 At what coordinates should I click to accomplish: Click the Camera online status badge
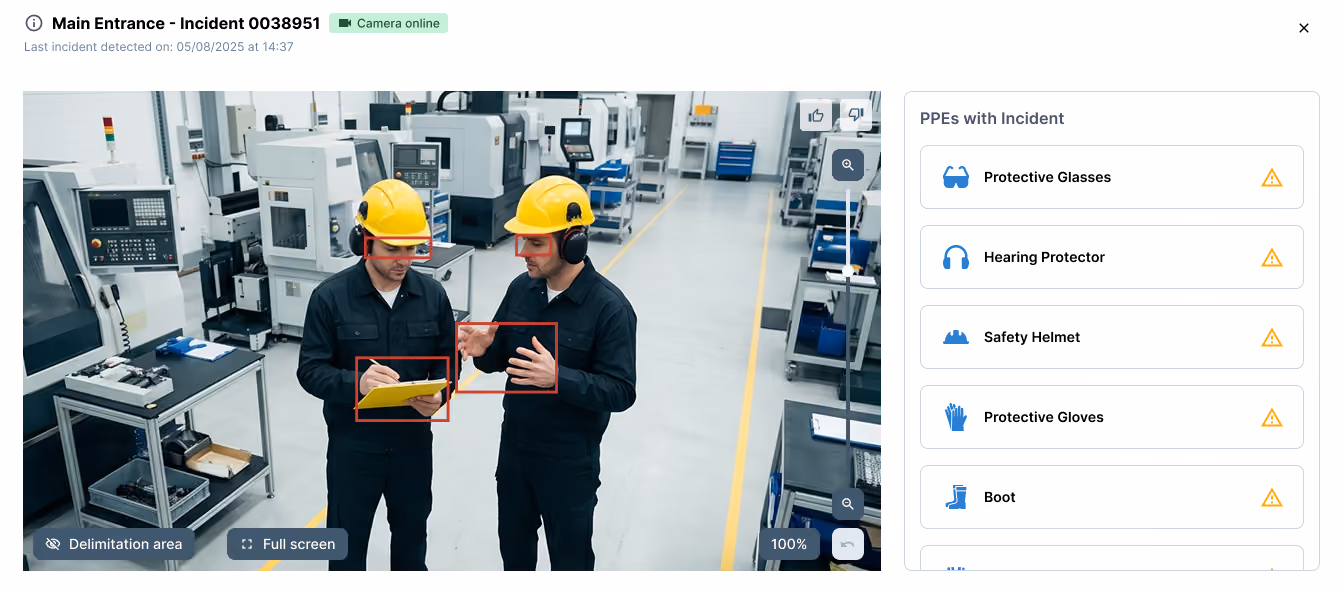tap(388, 23)
